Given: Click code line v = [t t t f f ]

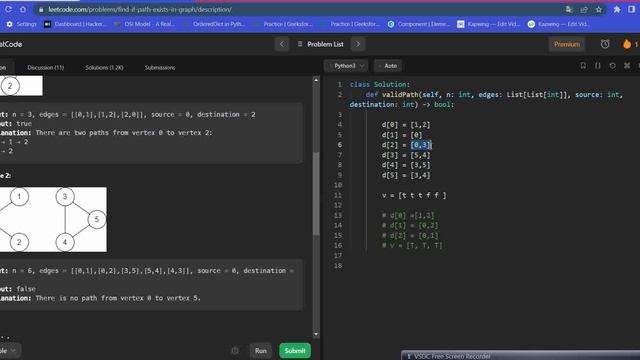Looking at the screenshot, I should (x=414, y=195).
